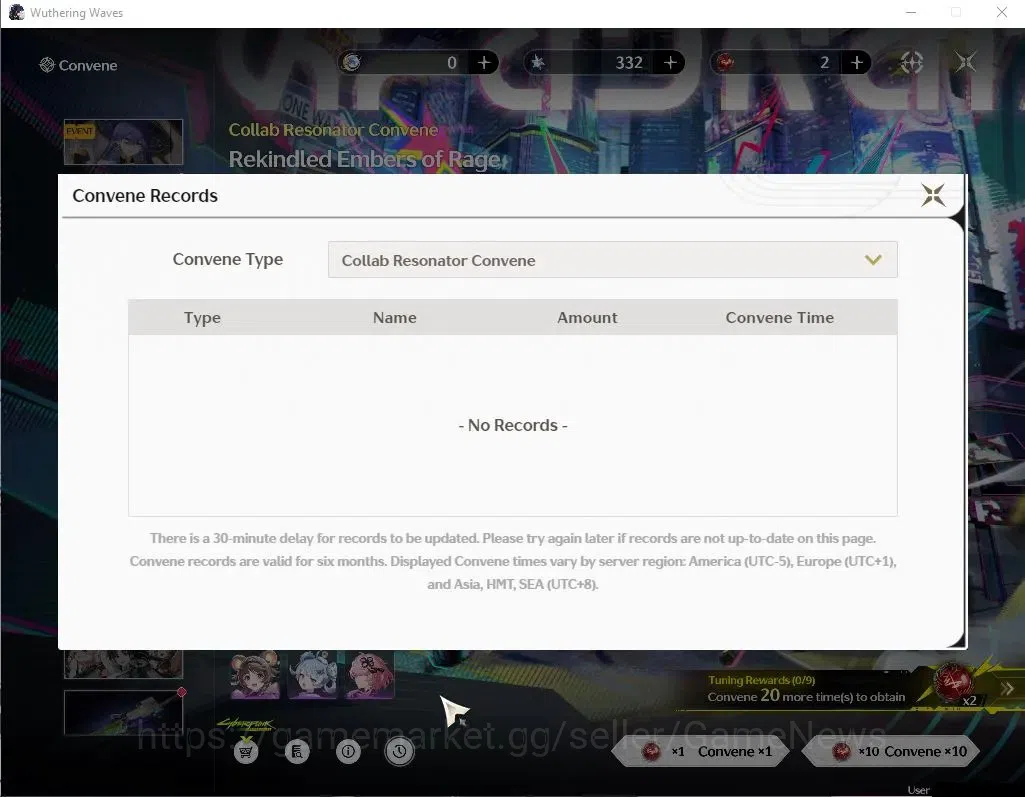Screen dimensions: 1025x797
Task: Minimize the Wuthering Waves window
Action: [911, 12]
